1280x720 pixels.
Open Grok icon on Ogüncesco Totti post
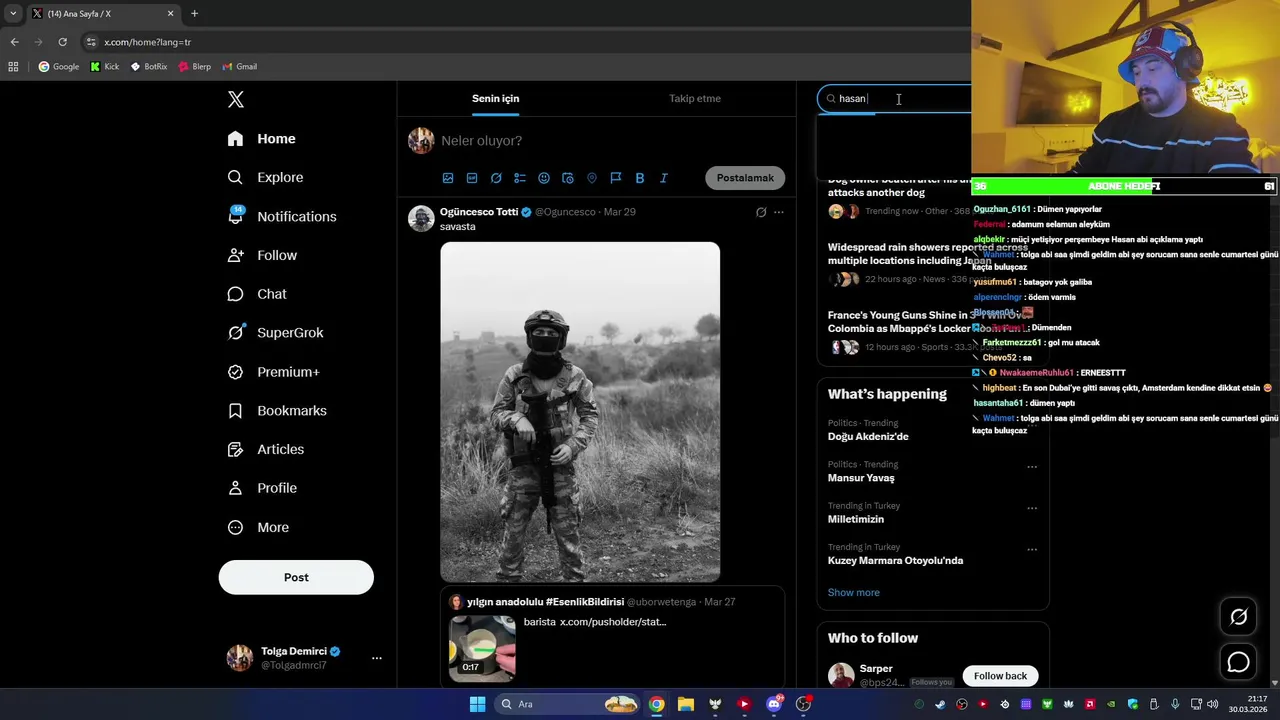[x=761, y=212]
